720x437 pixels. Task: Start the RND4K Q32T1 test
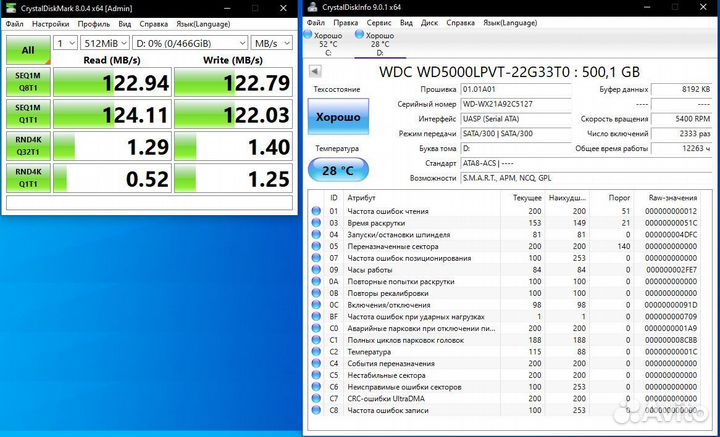28,146
